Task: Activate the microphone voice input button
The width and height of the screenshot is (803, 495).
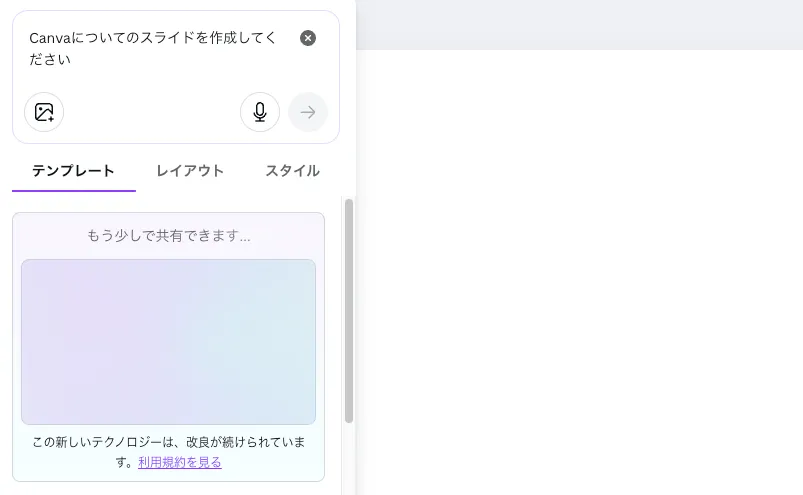Action: [260, 112]
